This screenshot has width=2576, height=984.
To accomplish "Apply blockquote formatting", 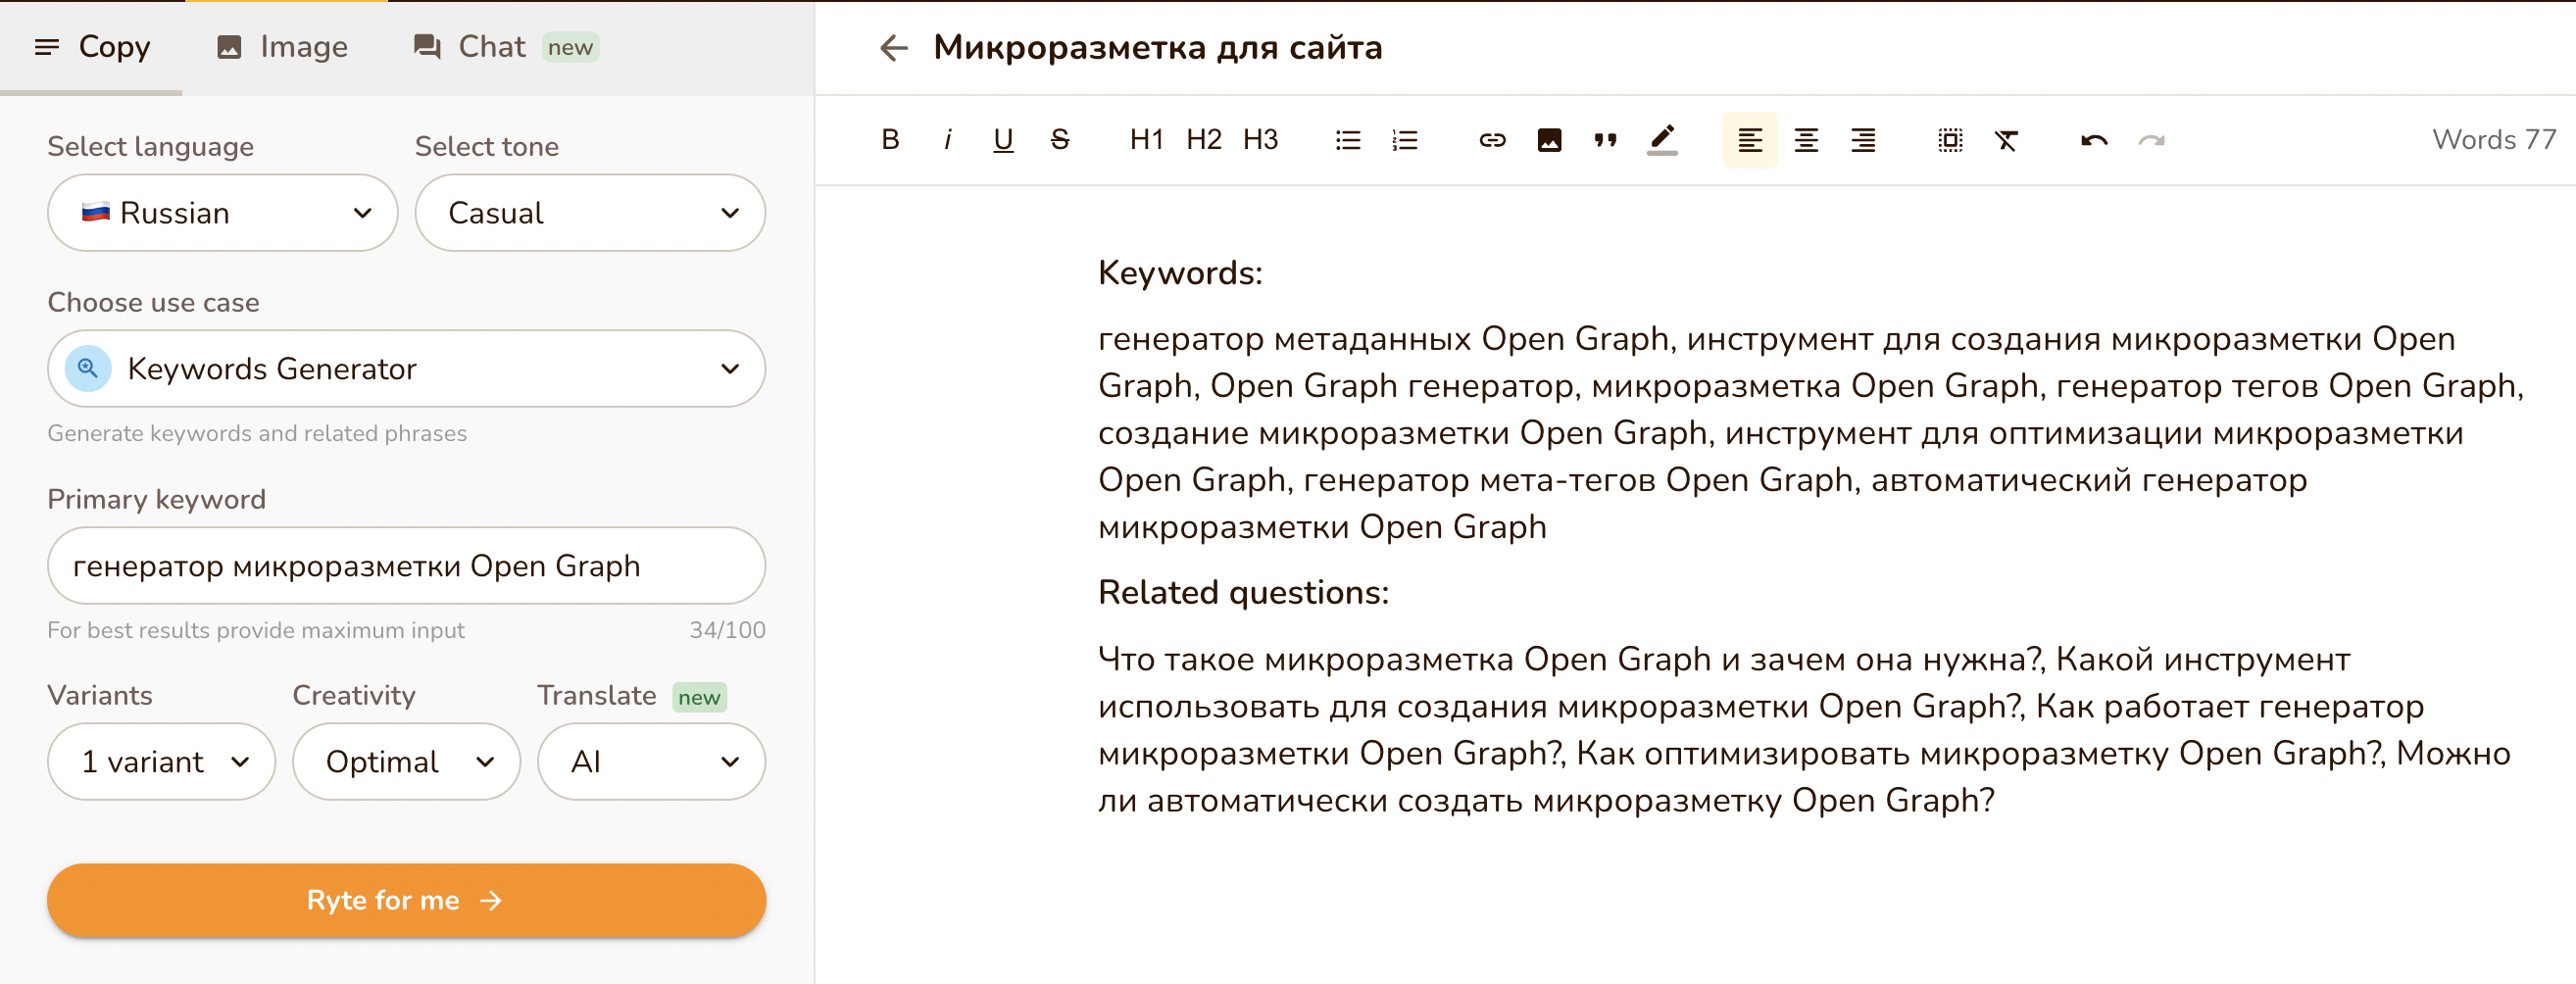I will [x=1605, y=140].
